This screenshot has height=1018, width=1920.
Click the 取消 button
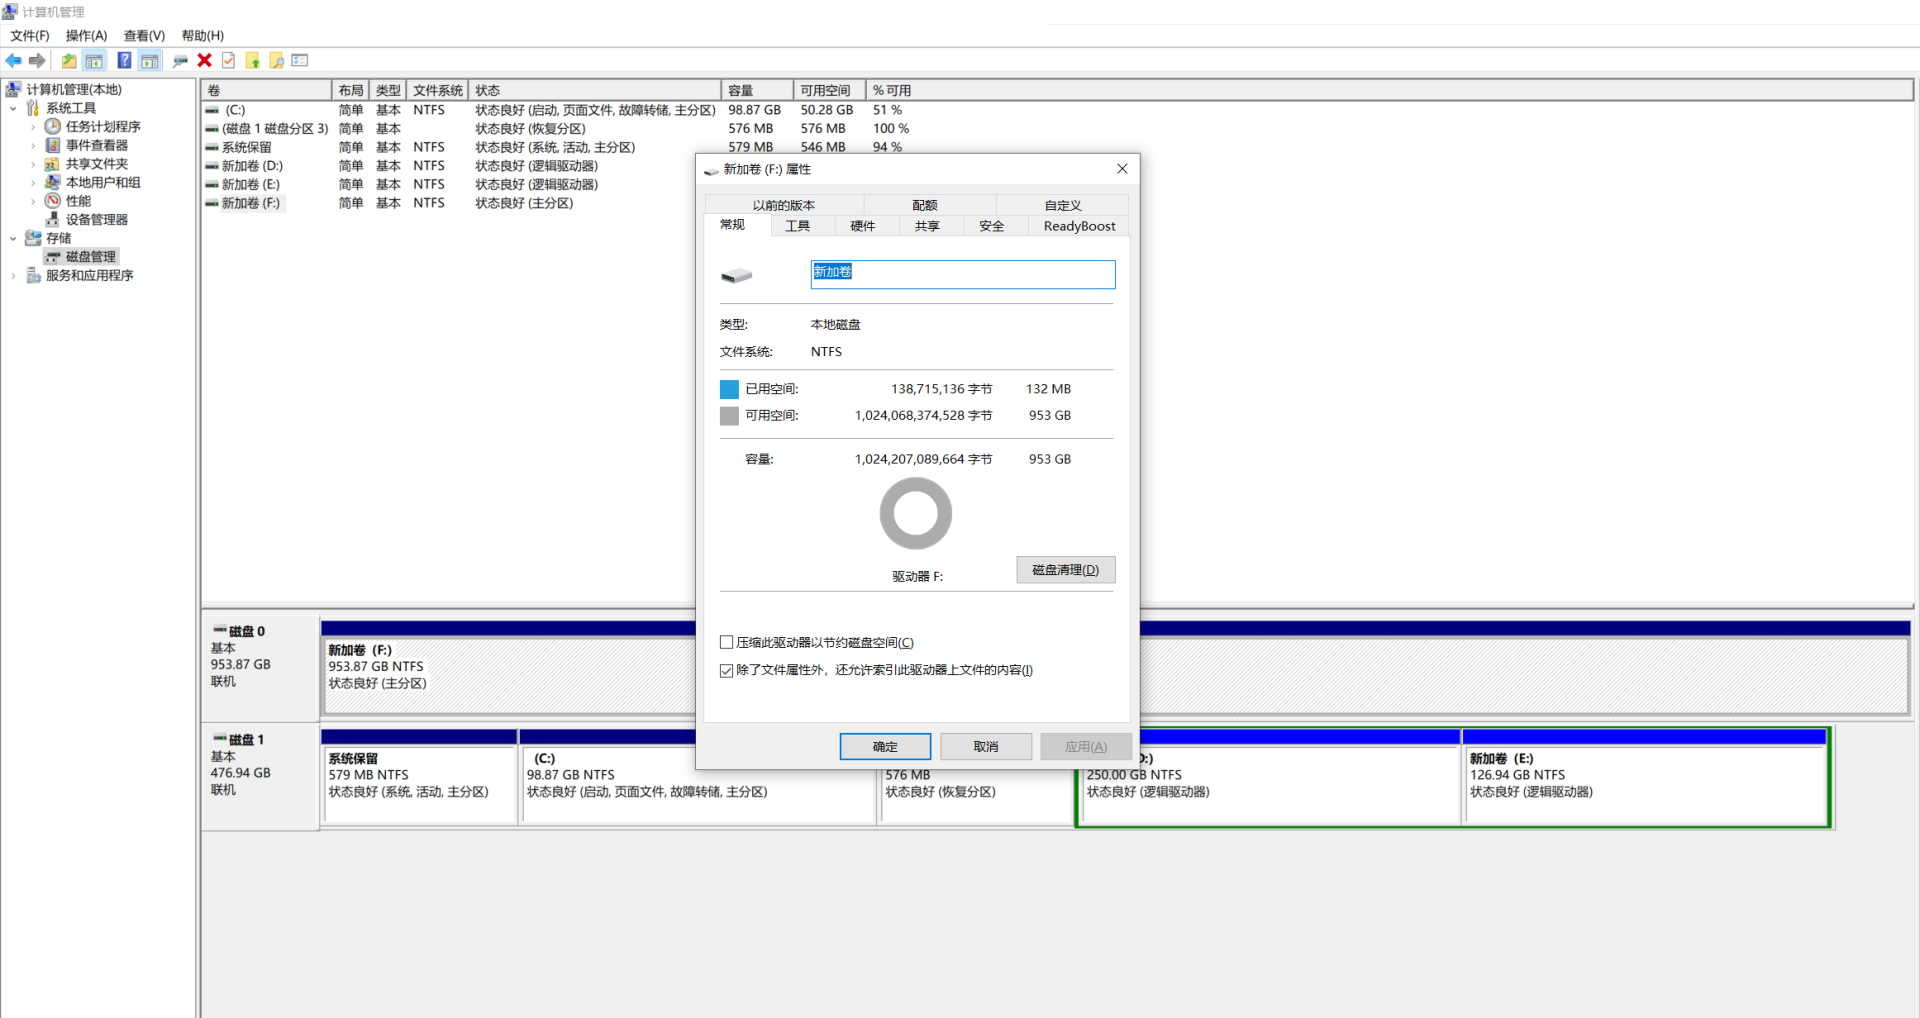[x=985, y=746]
